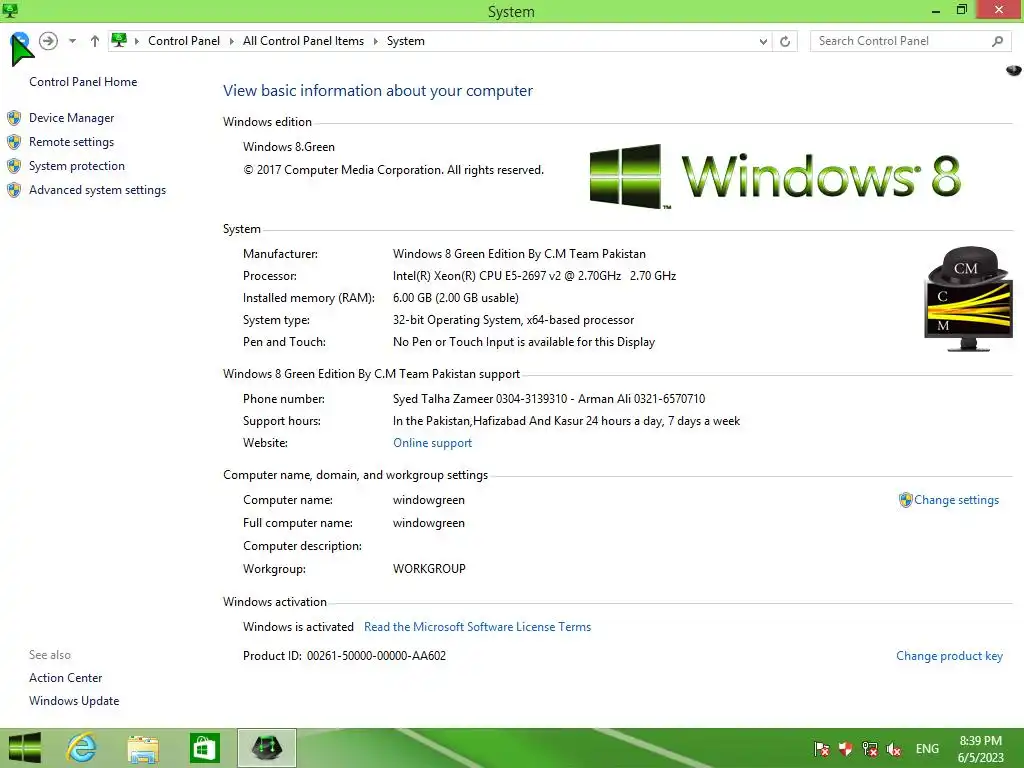Viewport: 1024px width, 768px height.
Task: Select Control Panel breadcrumb
Action: (x=184, y=40)
